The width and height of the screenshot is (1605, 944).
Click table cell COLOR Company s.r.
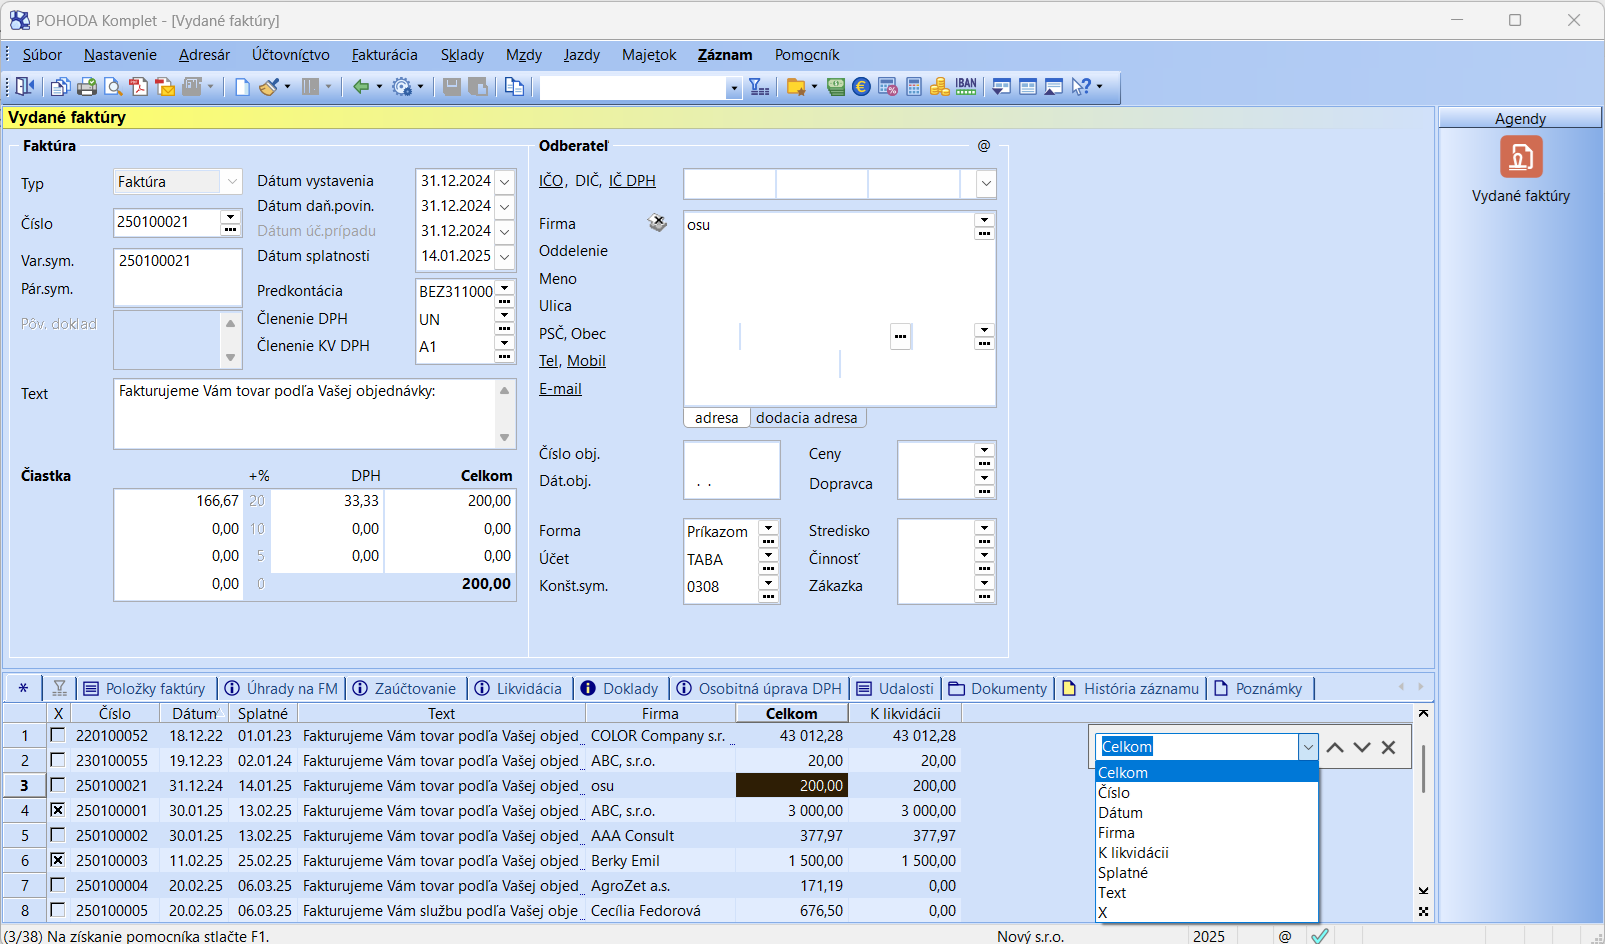click(x=660, y=735)
